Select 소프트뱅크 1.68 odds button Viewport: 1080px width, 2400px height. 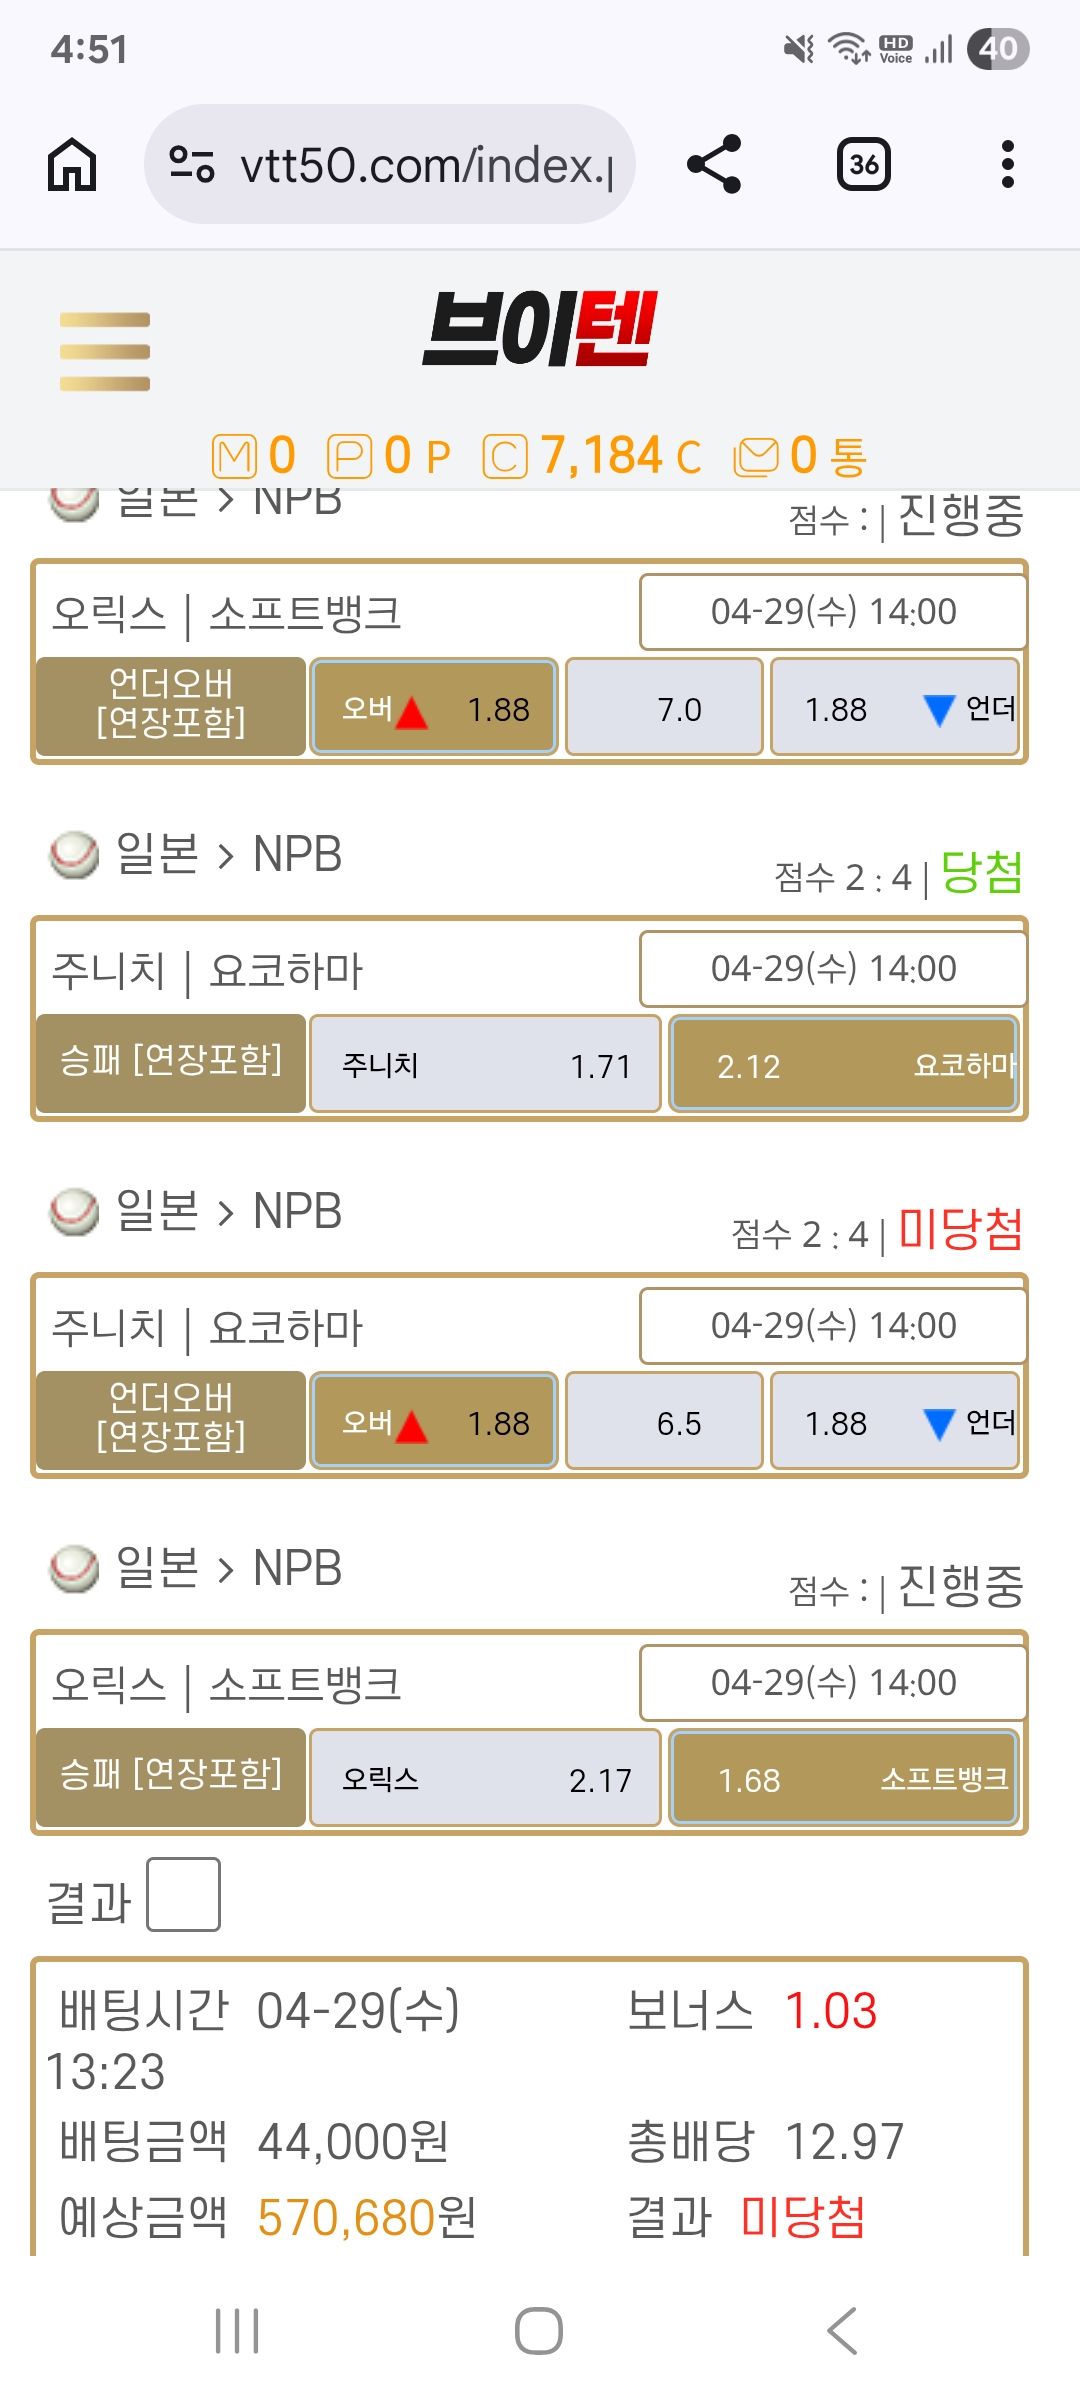(844, 1779)
